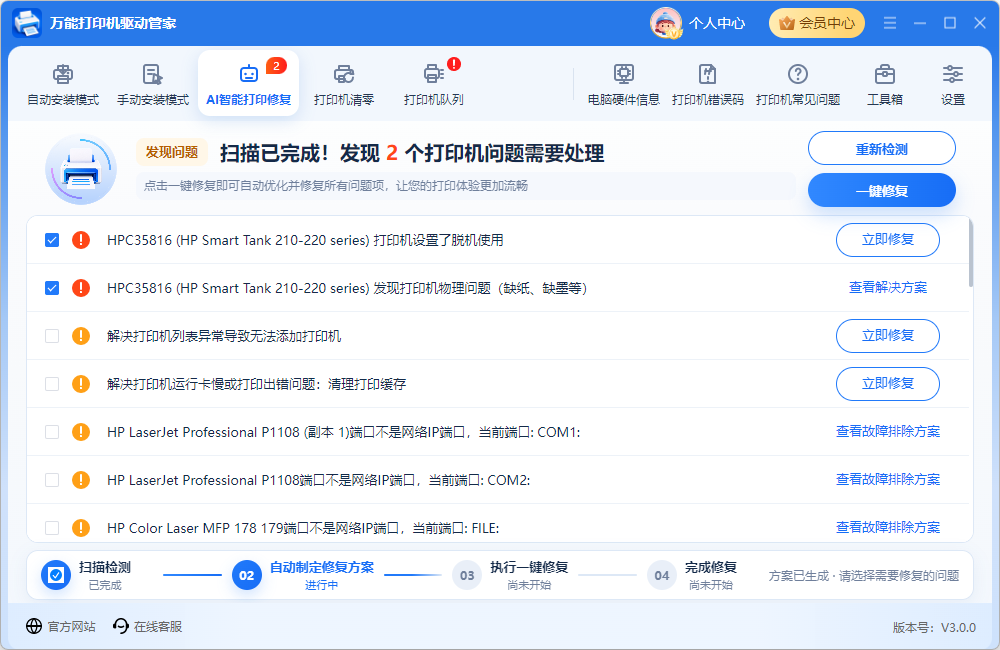Open the 手动安装模式 tool

152,84
